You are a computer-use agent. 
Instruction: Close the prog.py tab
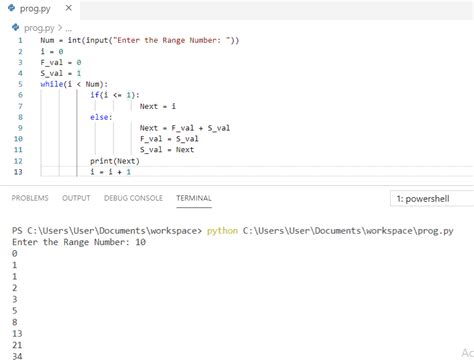[69, 8]
